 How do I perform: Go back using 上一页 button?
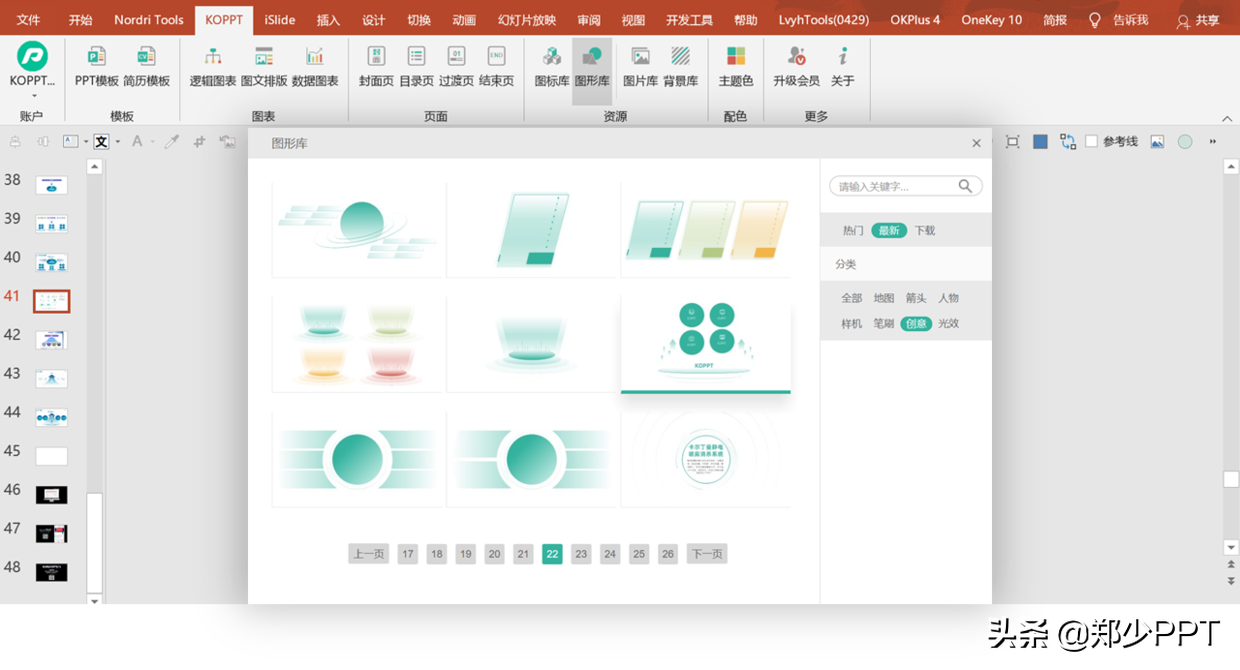[x=368, y=553]
